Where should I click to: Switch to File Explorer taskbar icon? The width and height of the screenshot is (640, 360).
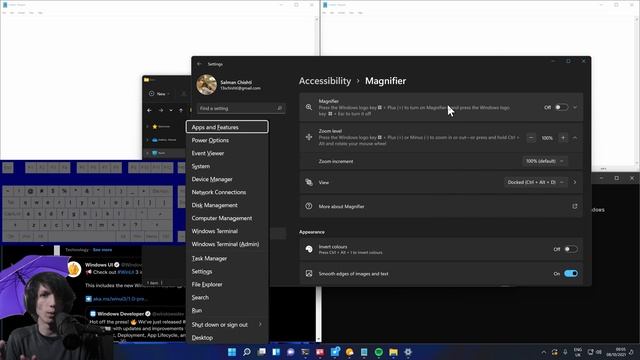pyautogui.click(x=393, y=352)
